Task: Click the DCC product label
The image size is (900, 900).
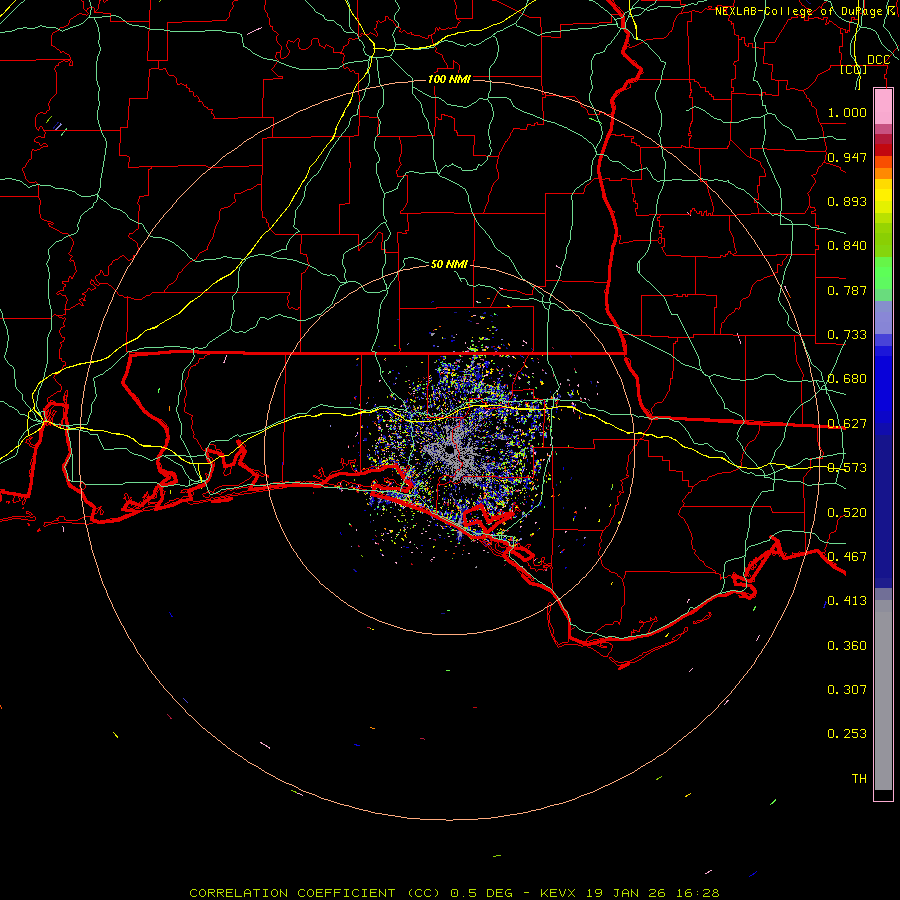Action: (878, 60)
